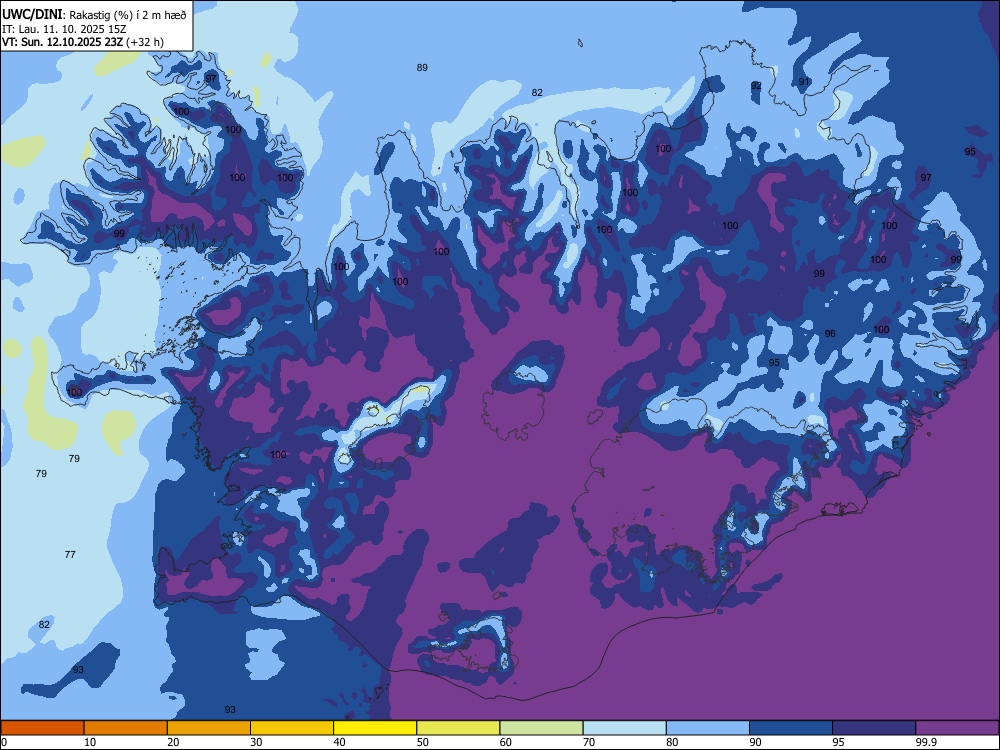Click the legend tick label '50'
Viewport: 1000px width, 750px height.
click(422, 742)
